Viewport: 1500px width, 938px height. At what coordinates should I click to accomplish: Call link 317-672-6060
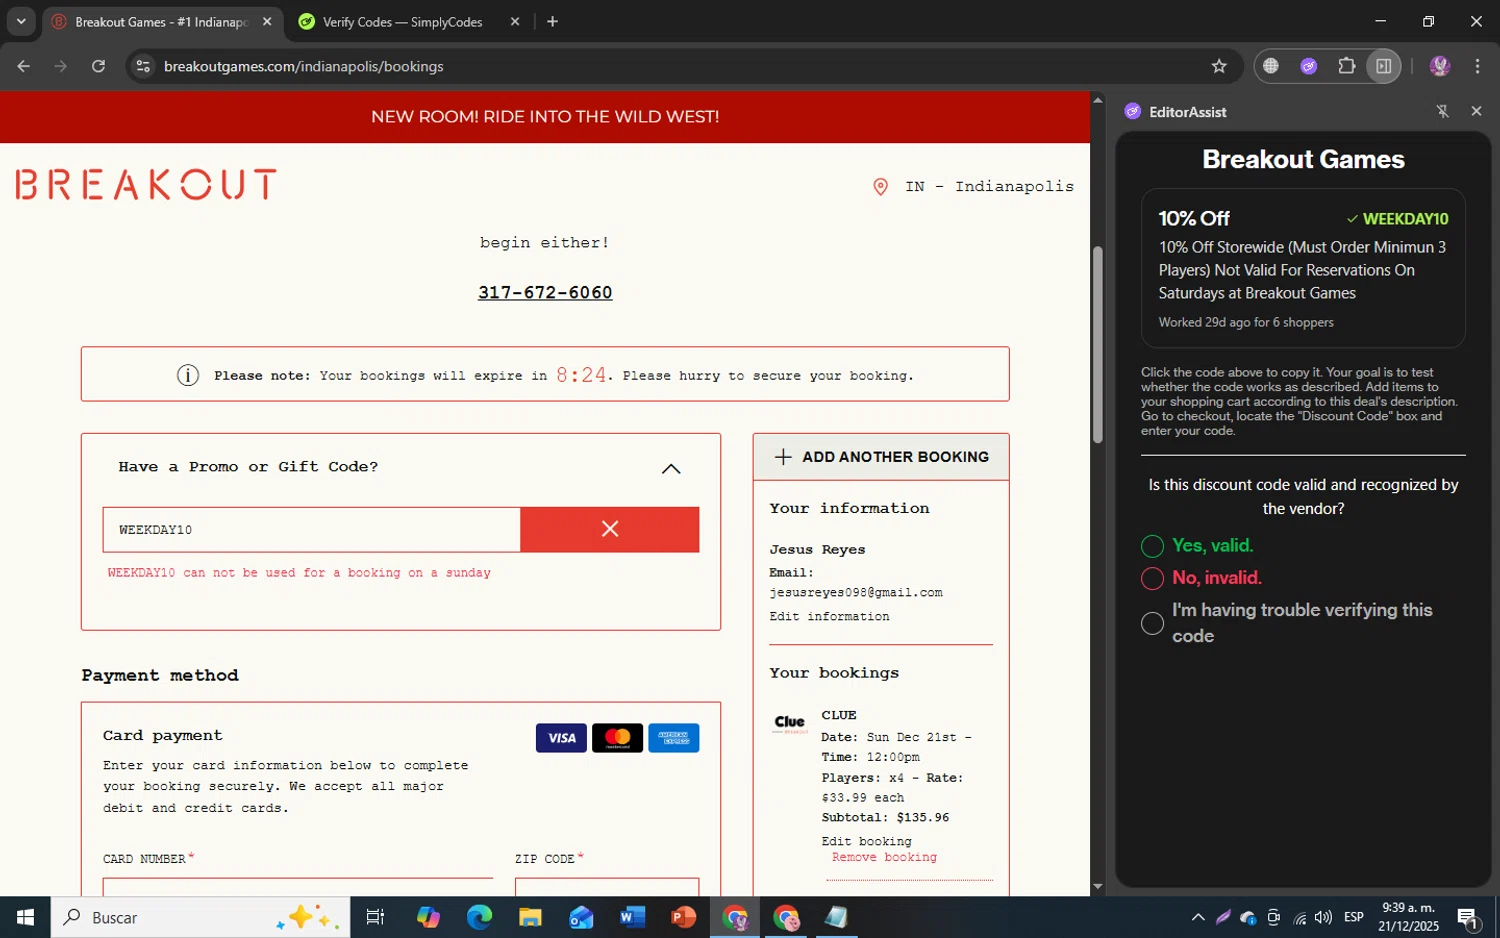545,293
